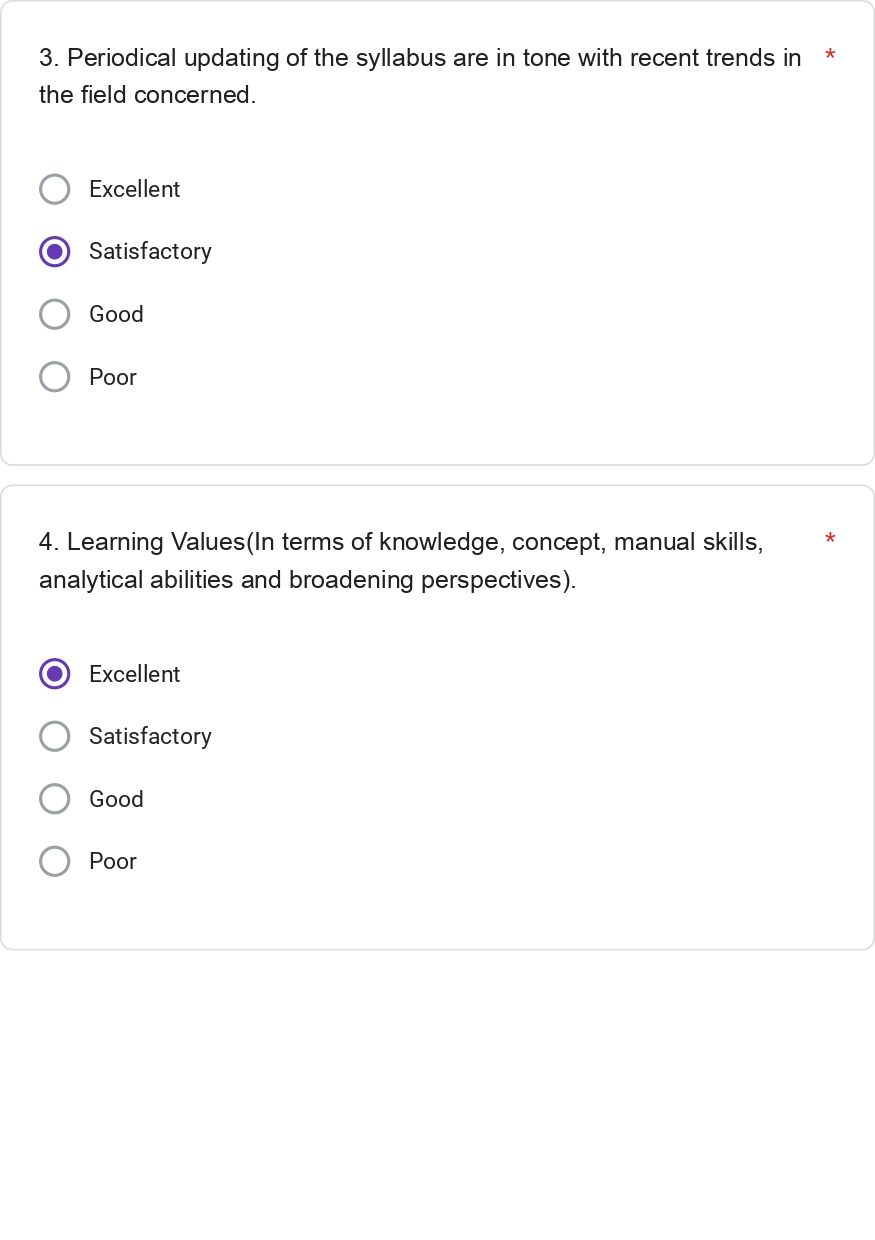Screen dimensions: 875x1240
Task: Click the 'Good' label text under question 4
Action: 116,799
